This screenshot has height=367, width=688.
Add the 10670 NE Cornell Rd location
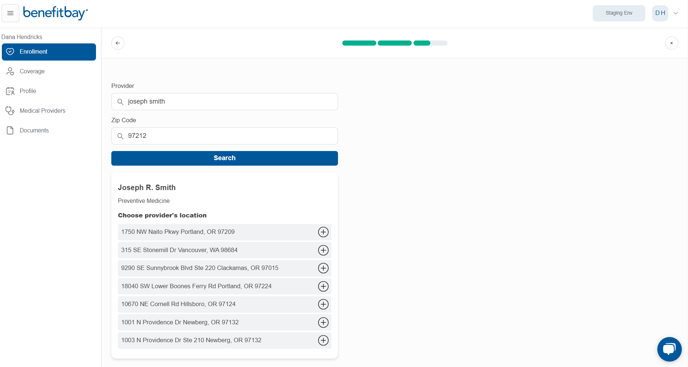[323, 304]
